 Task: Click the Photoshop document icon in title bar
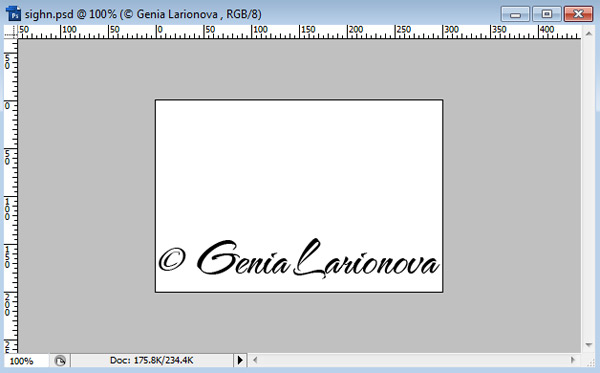pyautogui.click(x=14, y=14)
